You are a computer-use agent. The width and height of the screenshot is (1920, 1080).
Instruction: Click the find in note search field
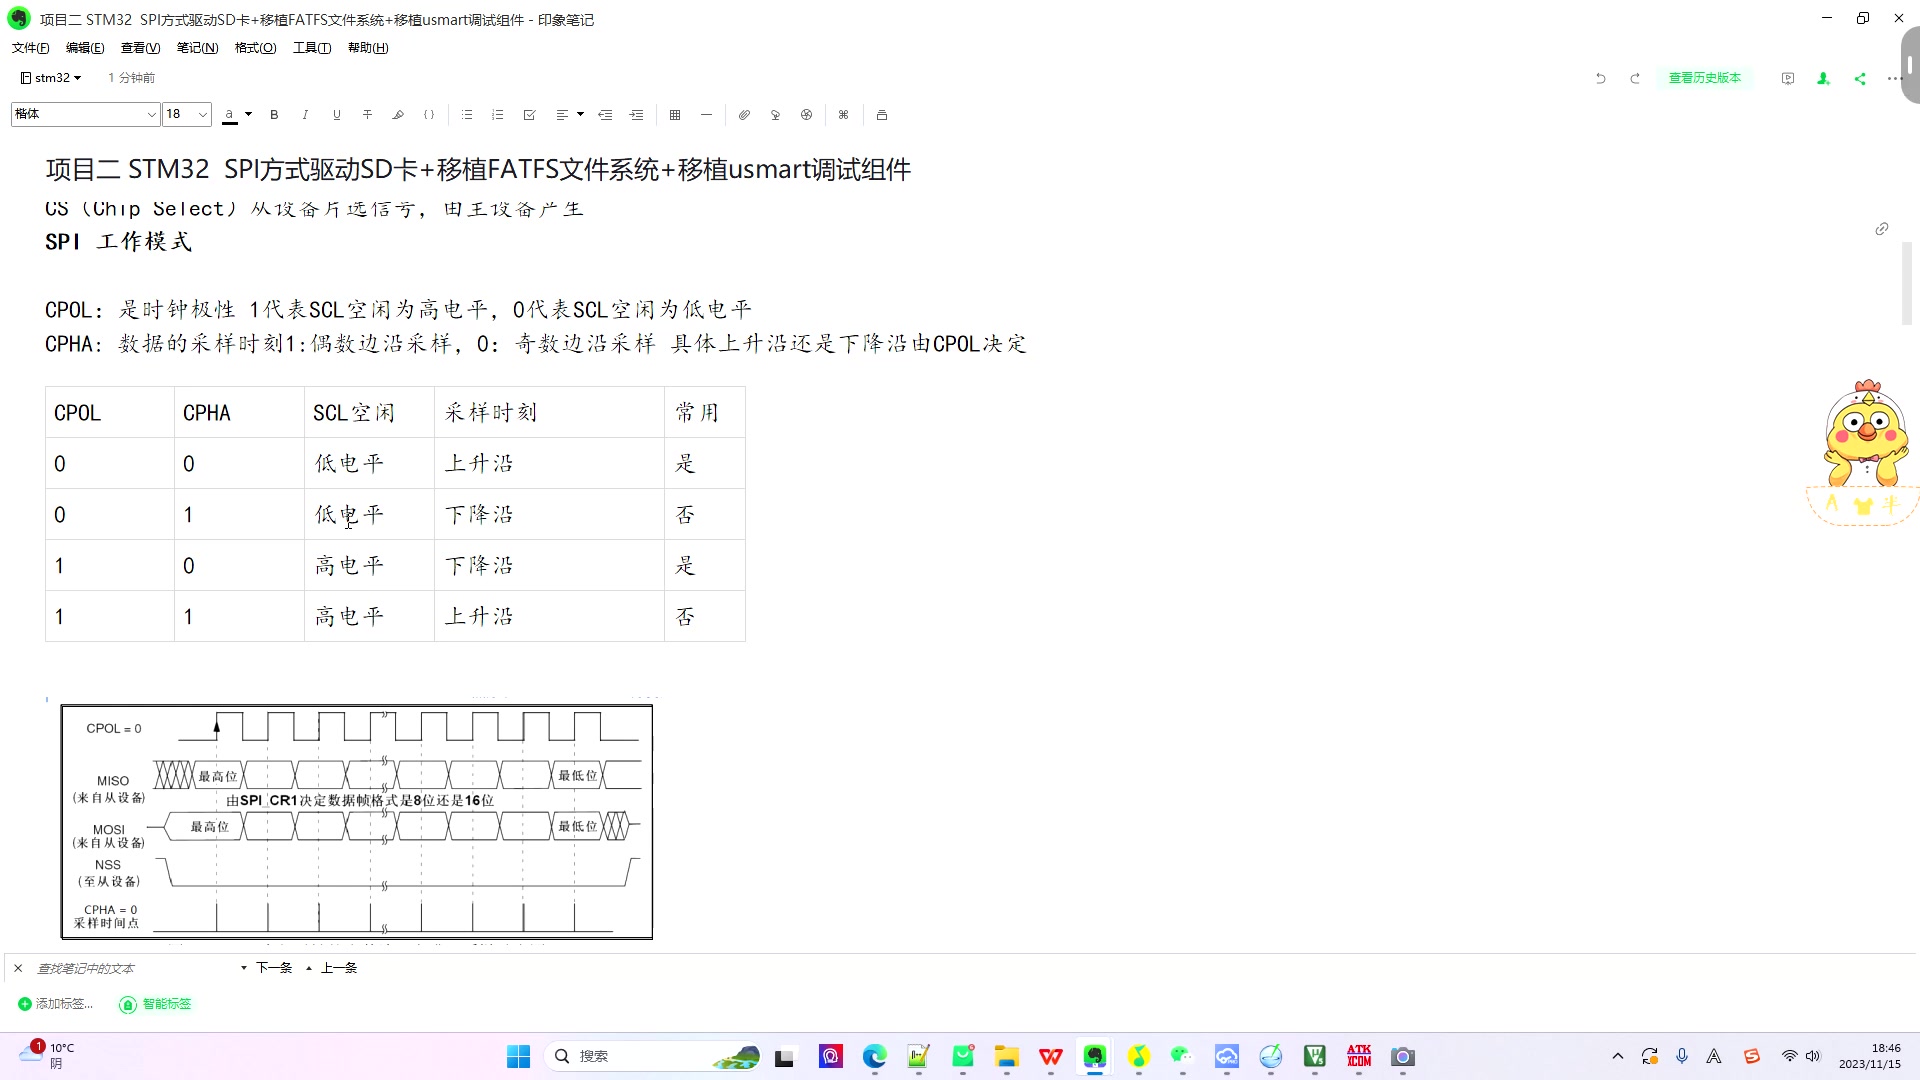135,968
